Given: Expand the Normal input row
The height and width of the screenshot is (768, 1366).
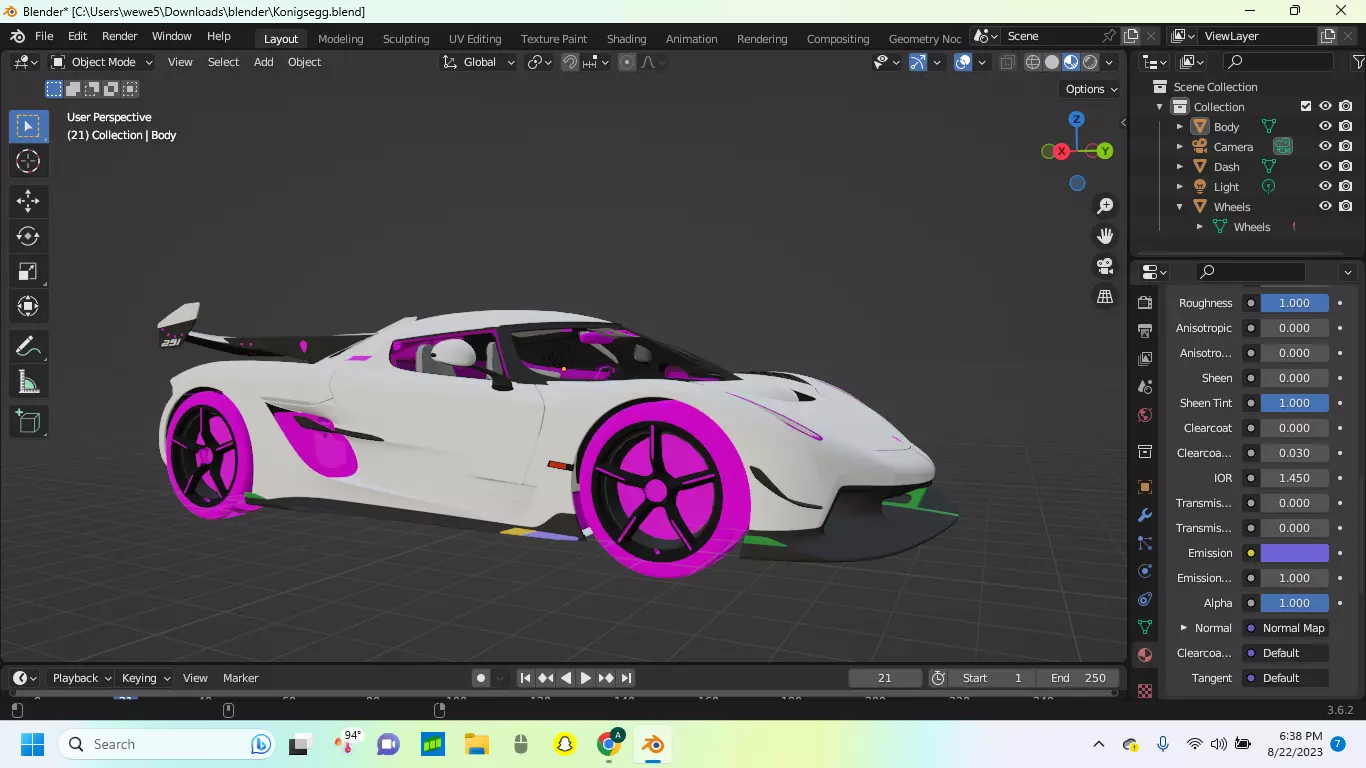Looking at the screenshot, I should tap(1184, 628).
